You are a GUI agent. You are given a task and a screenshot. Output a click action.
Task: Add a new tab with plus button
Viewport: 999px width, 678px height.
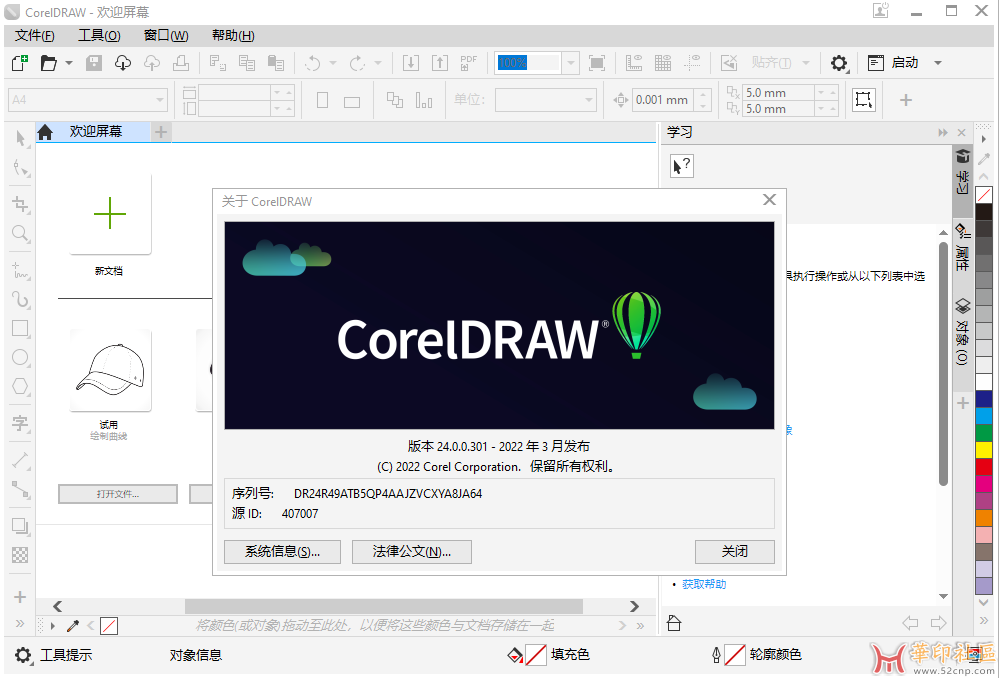(x=161, y=132)
